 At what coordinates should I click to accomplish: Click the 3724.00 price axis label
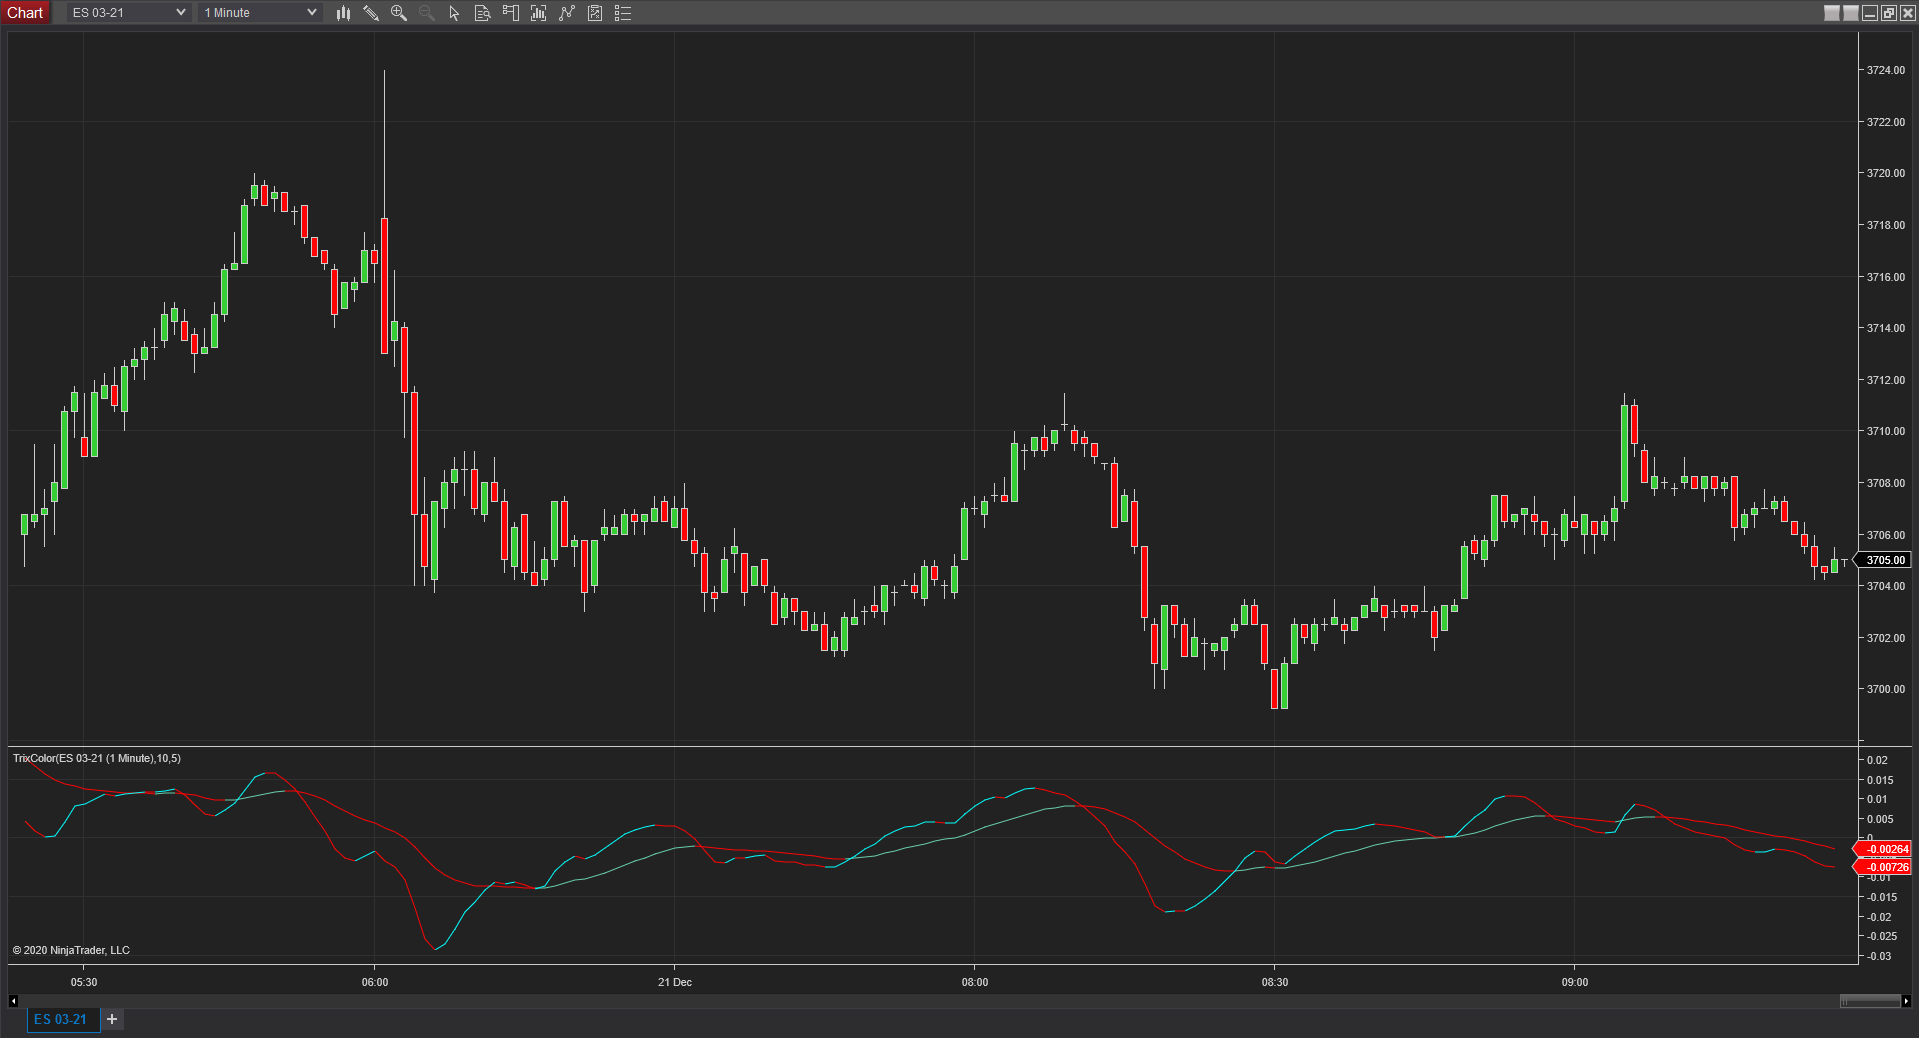coord(1886,70)
